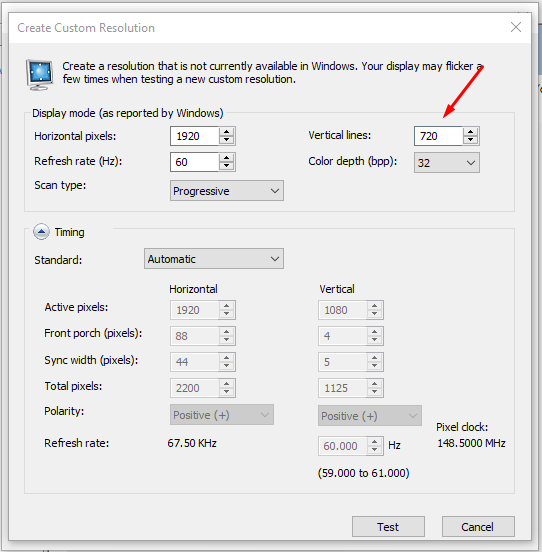
Task: Open the horizontal Polarity Positive (+) dropdown
Action: [x=222, y=415]
